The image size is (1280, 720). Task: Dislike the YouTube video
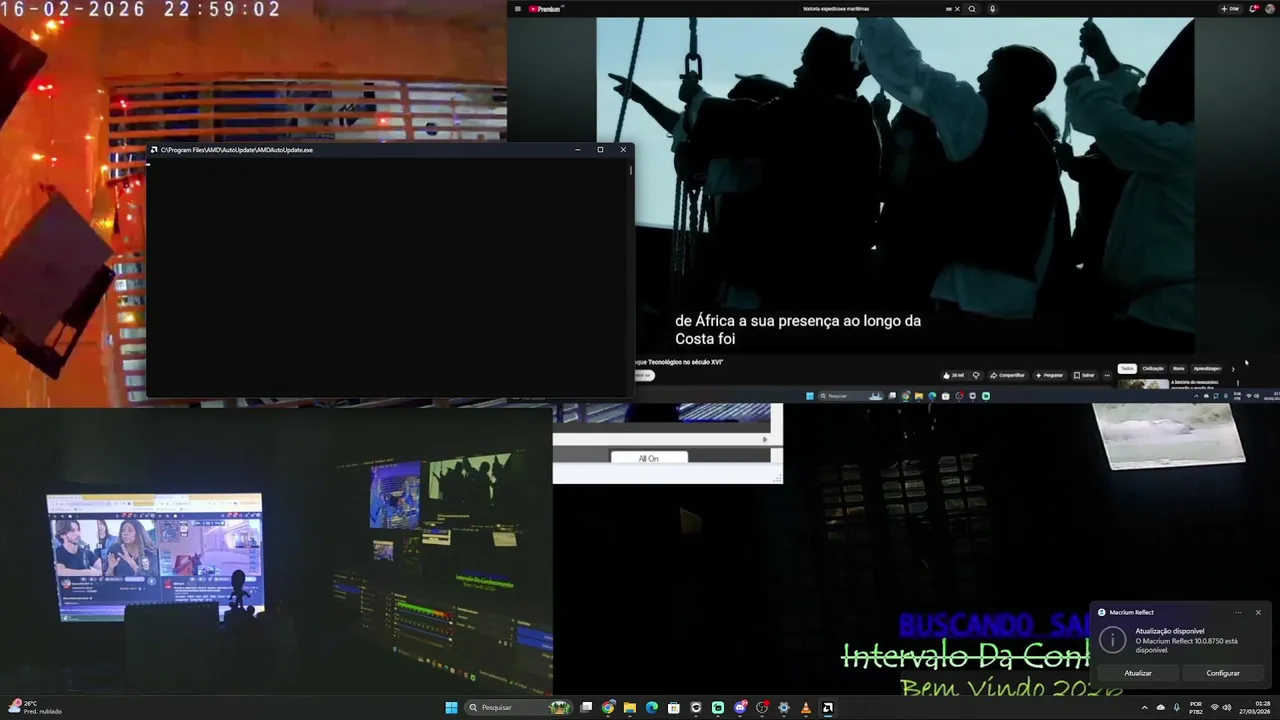[976, 375]
